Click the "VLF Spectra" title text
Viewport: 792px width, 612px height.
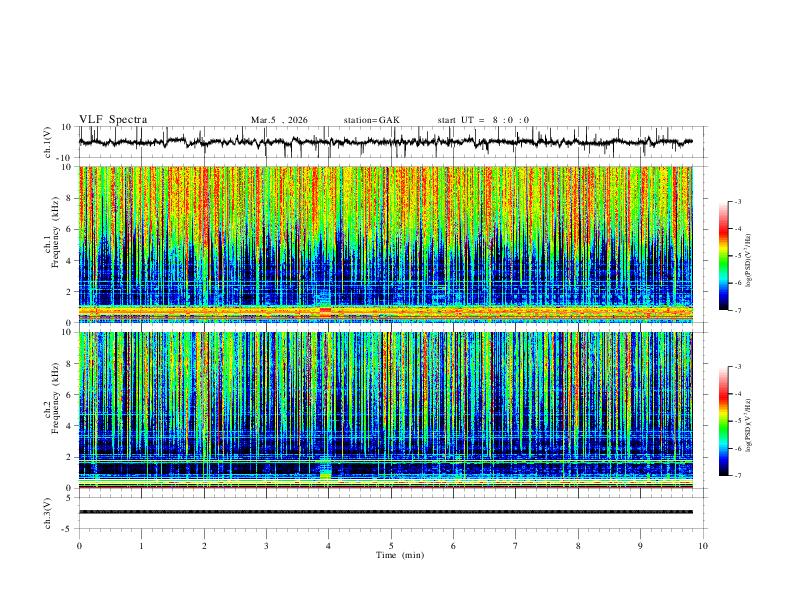coord(113,120)
